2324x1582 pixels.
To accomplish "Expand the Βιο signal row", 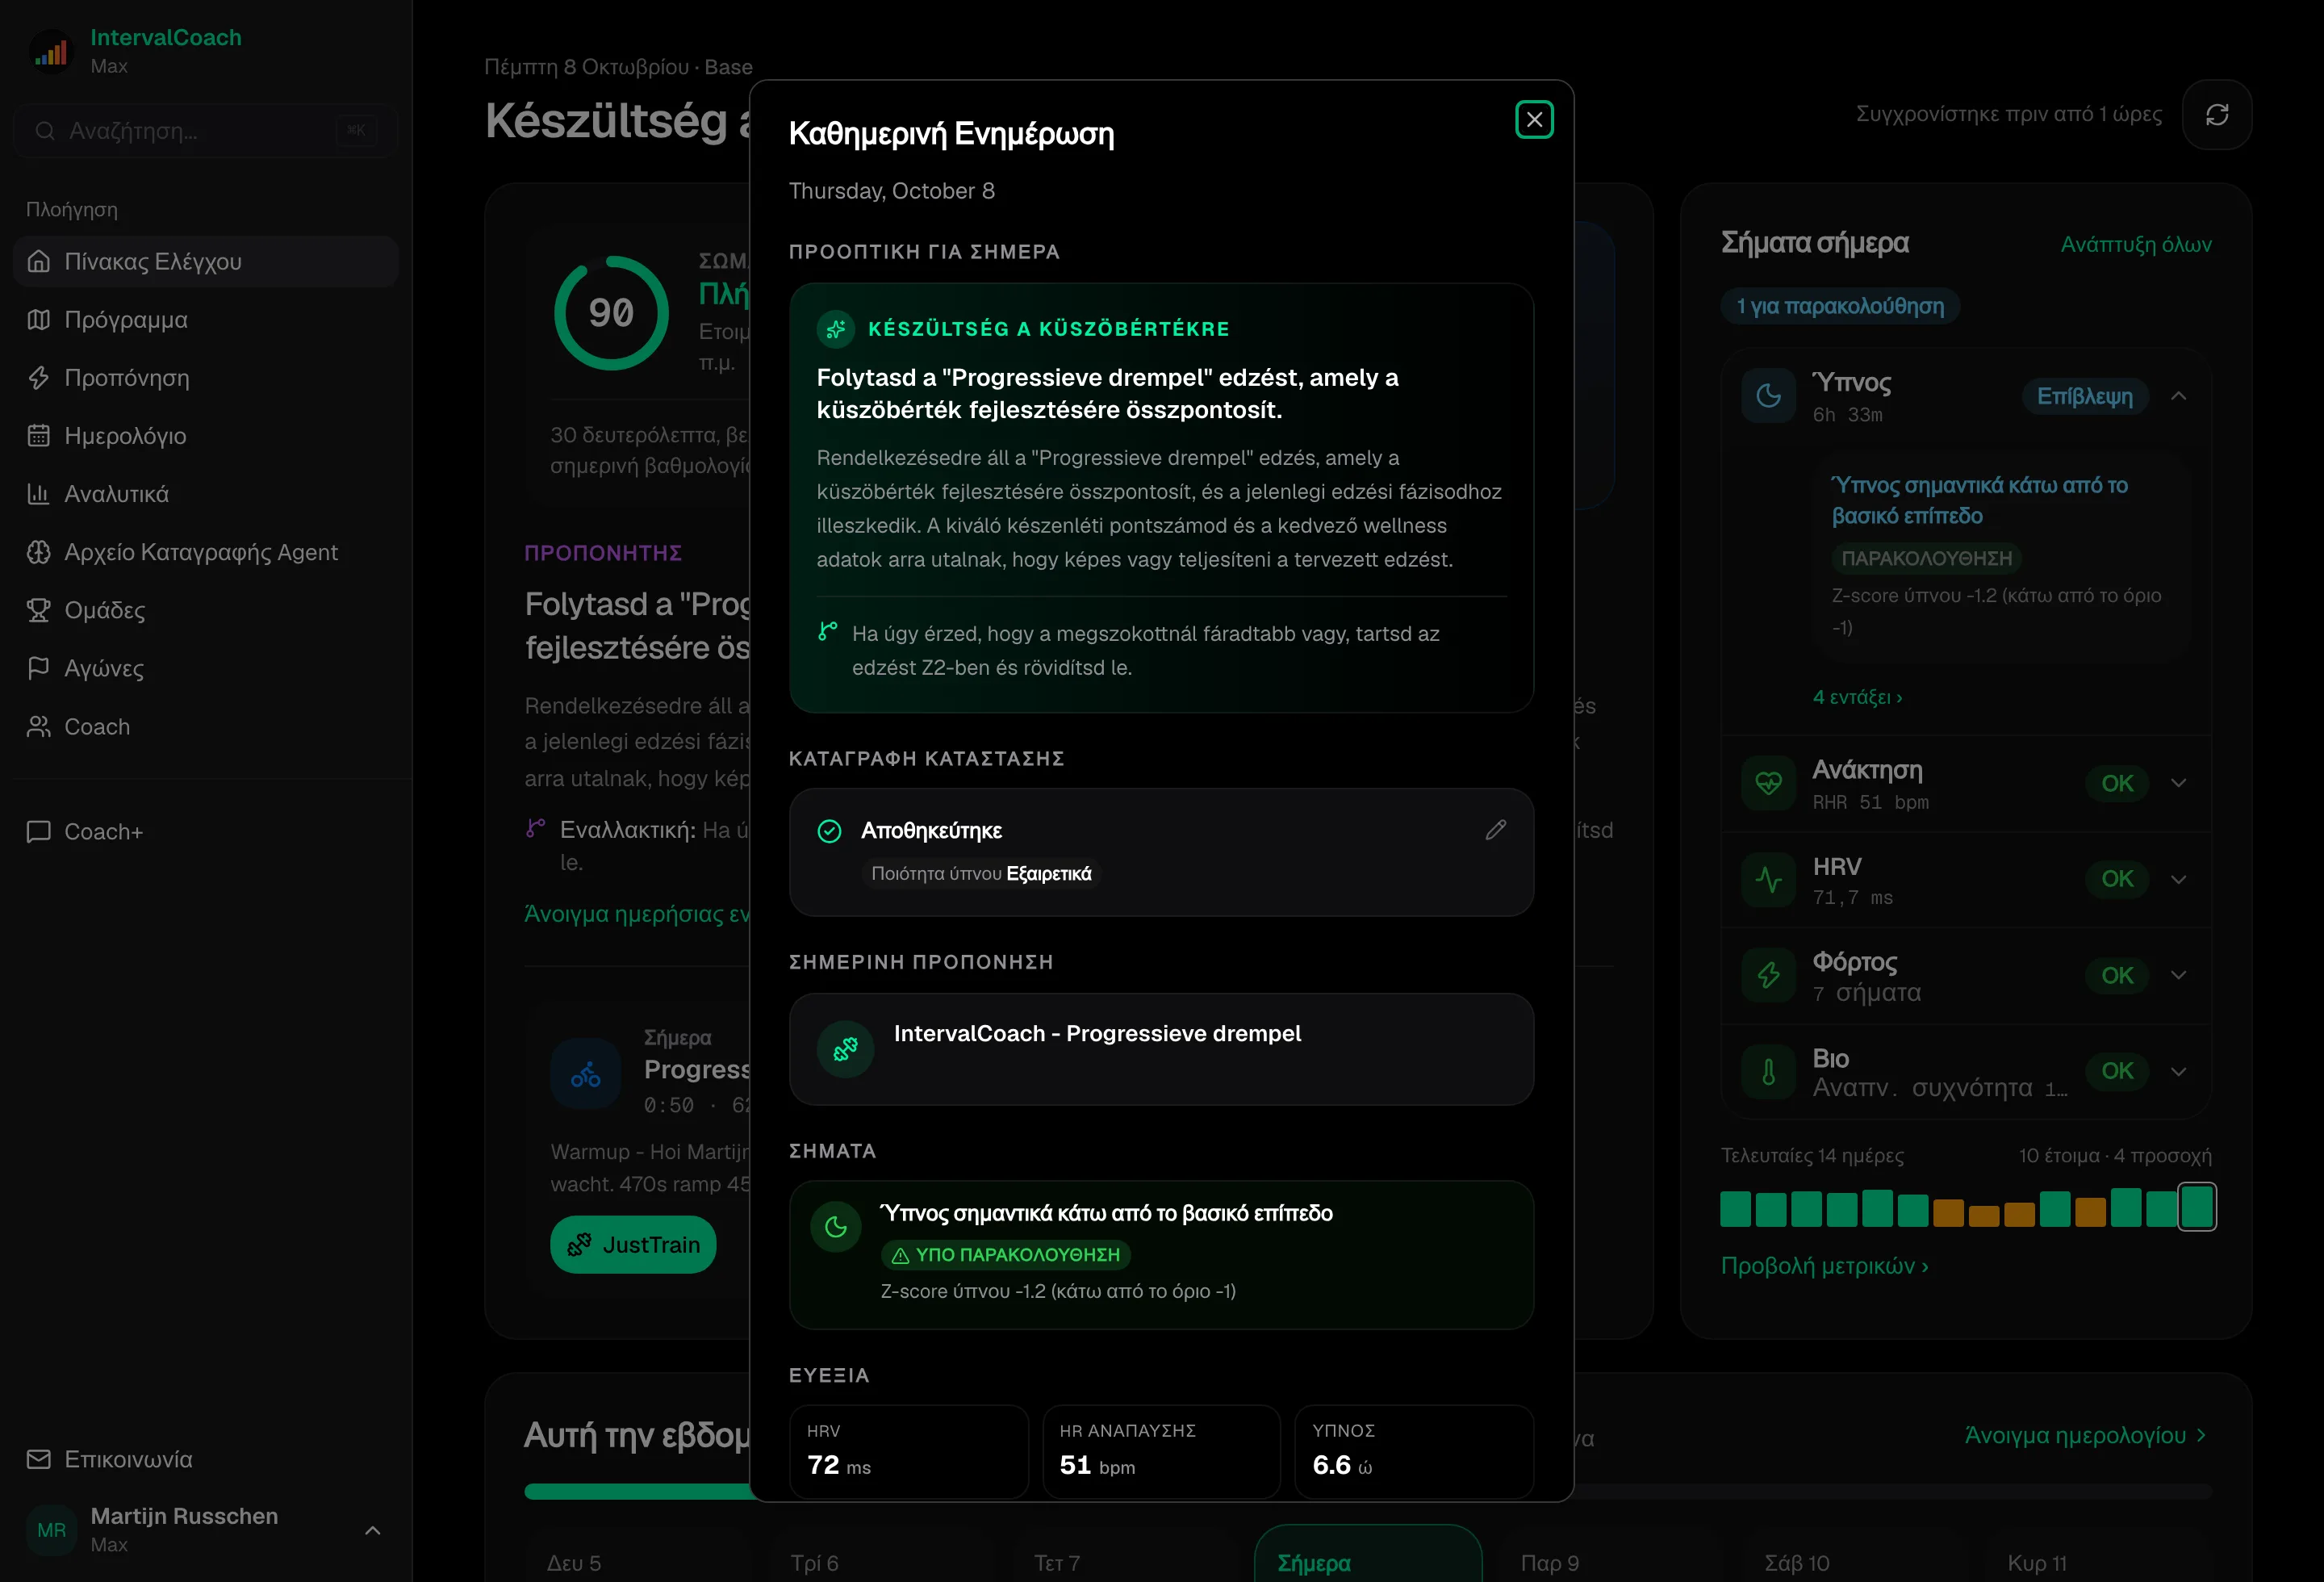I will (2178, 1072).
